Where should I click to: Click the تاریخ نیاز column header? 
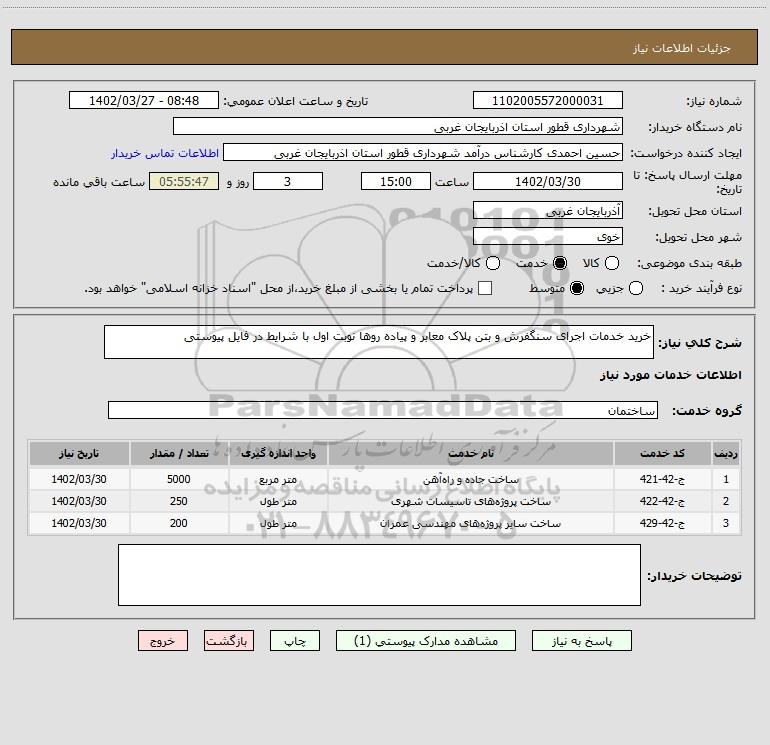click(79, 453)
